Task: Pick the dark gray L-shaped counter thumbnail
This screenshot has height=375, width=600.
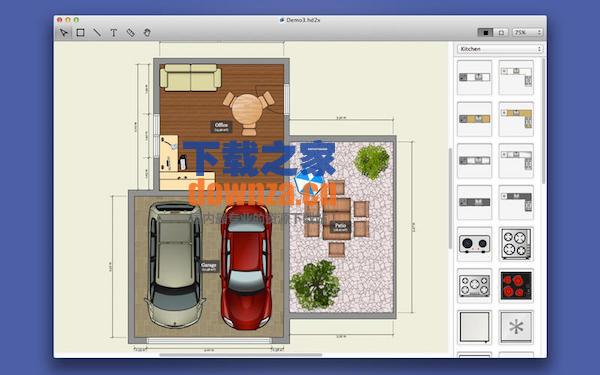Action: point(516,202)
